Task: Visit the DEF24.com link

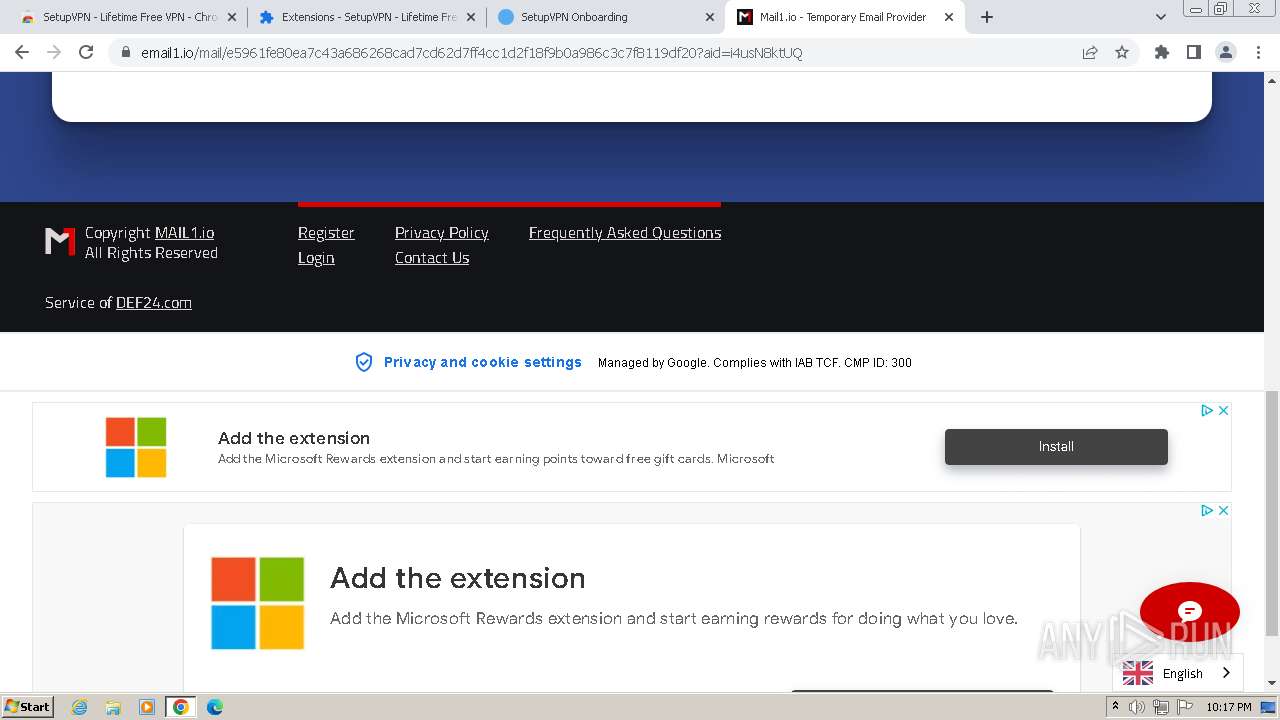Action: [154, 303]
